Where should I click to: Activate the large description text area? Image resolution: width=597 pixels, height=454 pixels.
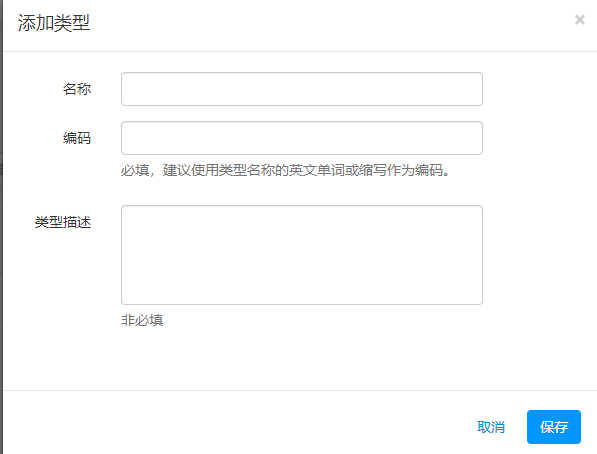302,255
